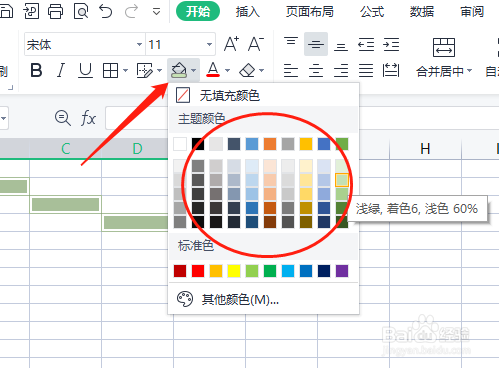The width and height of the screenshot is (499, 368).
Task: Open Print Preview icon
Action: click(x=81, y=11)
